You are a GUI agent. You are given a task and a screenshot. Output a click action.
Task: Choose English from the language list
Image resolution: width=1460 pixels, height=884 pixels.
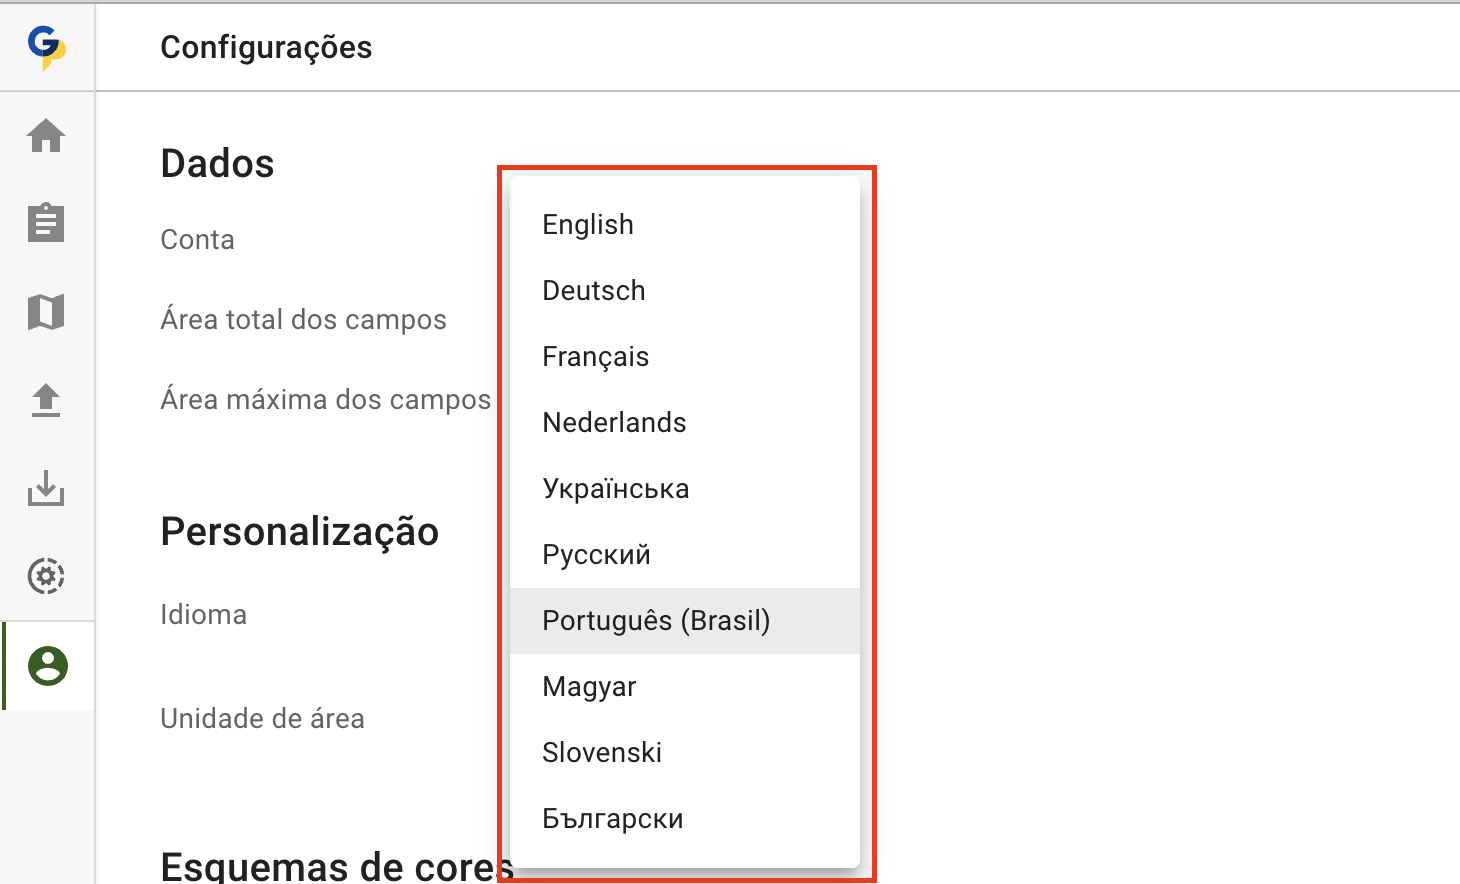(x=588, y=225)
